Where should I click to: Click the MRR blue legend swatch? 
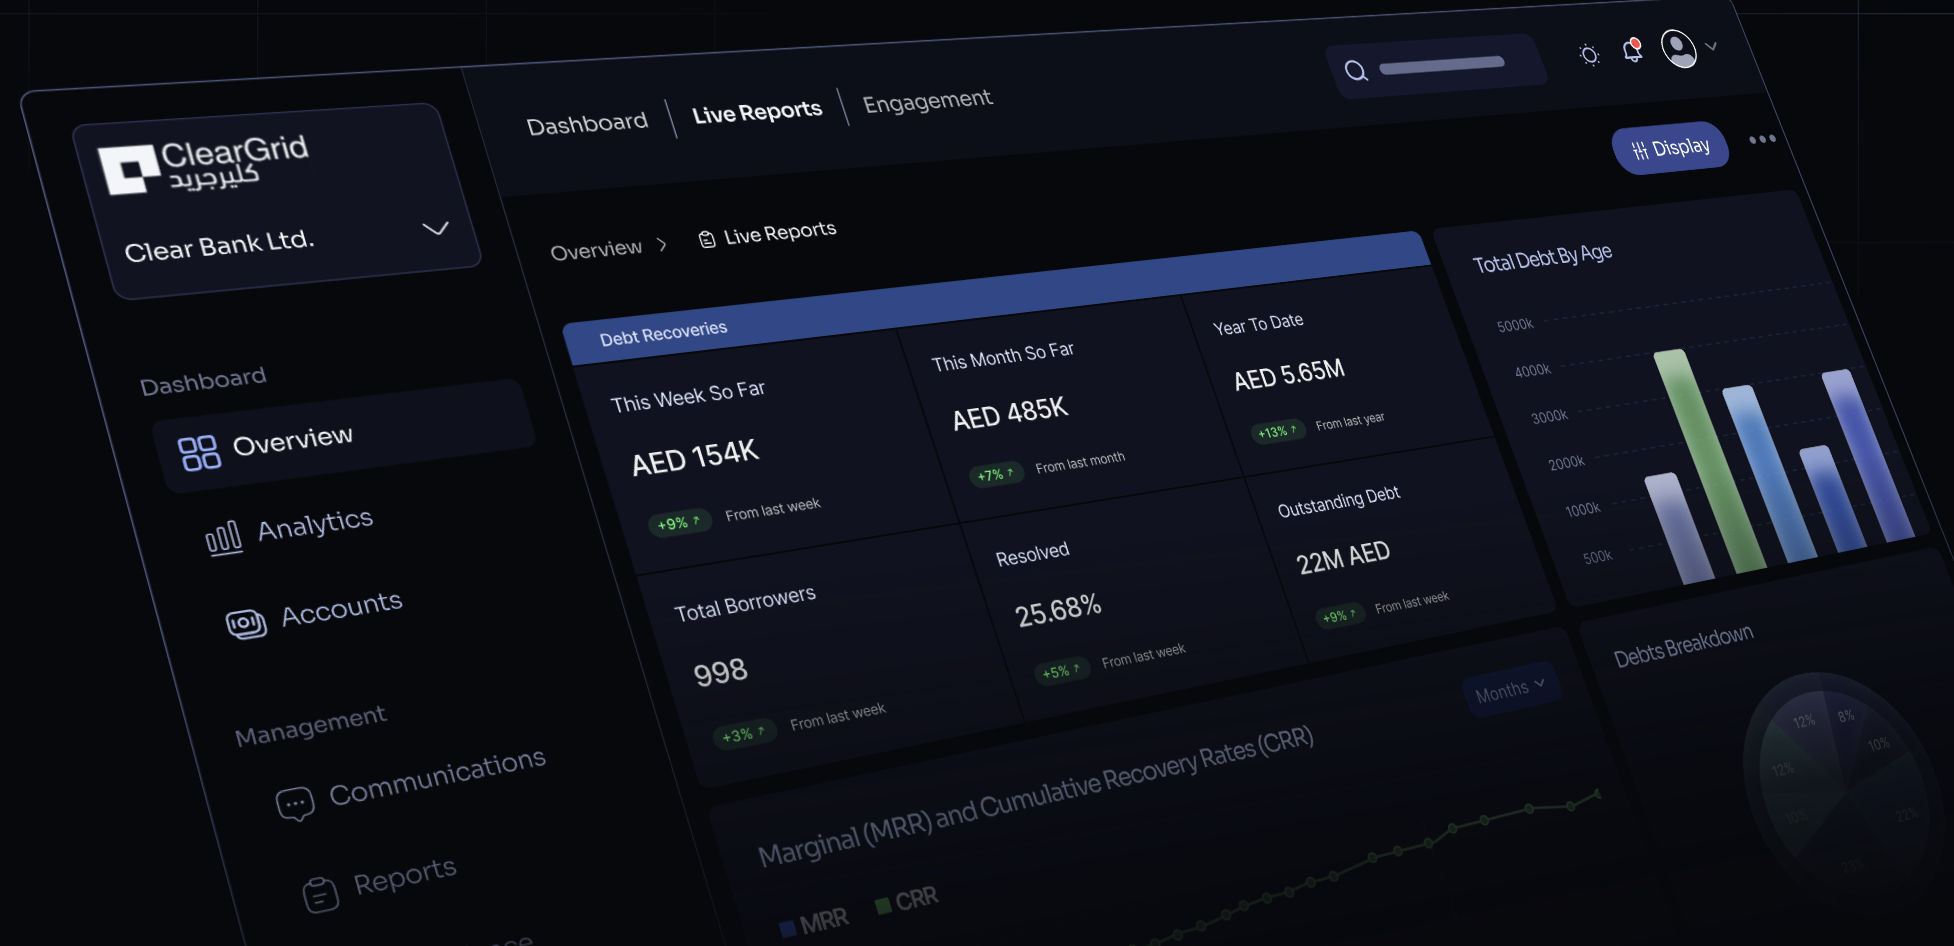pyautogui.click(x=787, y=928)
